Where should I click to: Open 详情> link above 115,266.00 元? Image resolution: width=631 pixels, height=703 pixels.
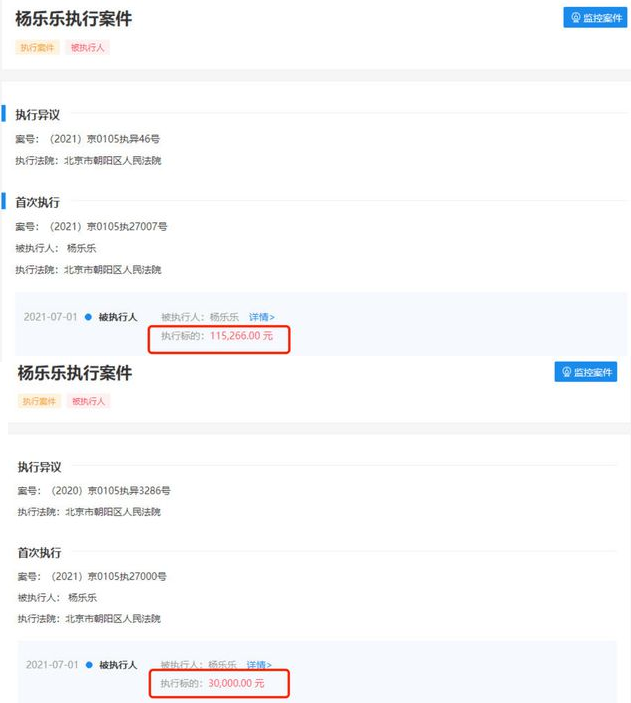261,317
